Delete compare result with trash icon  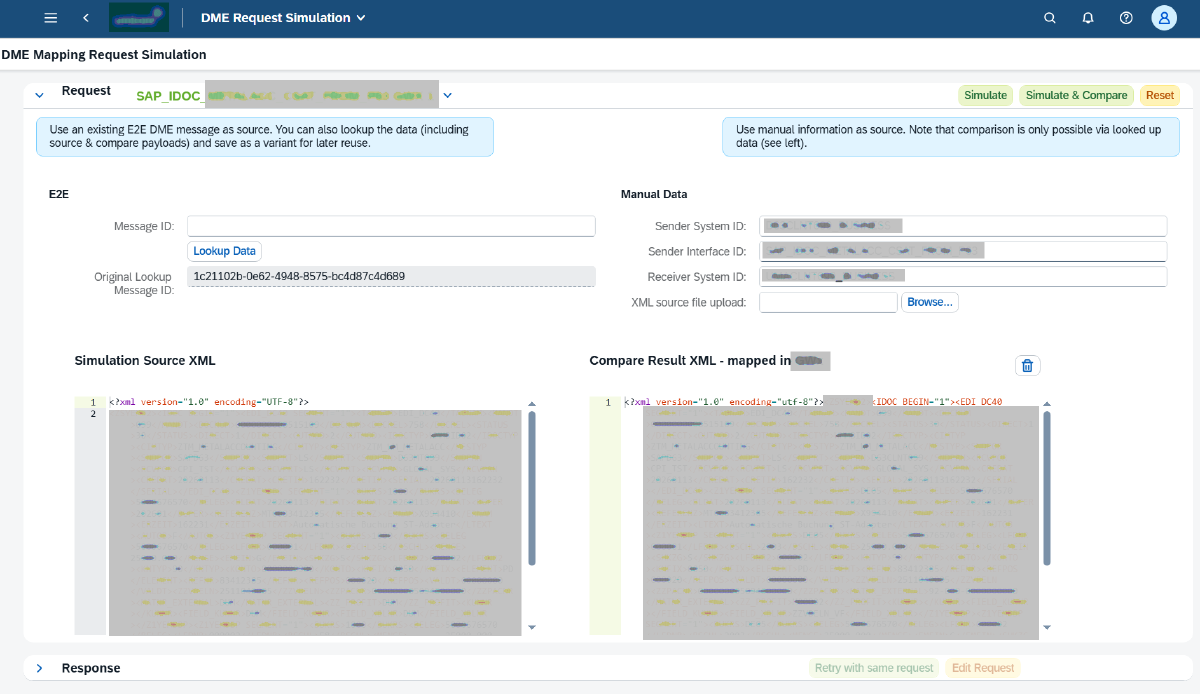pos(1027,366)
